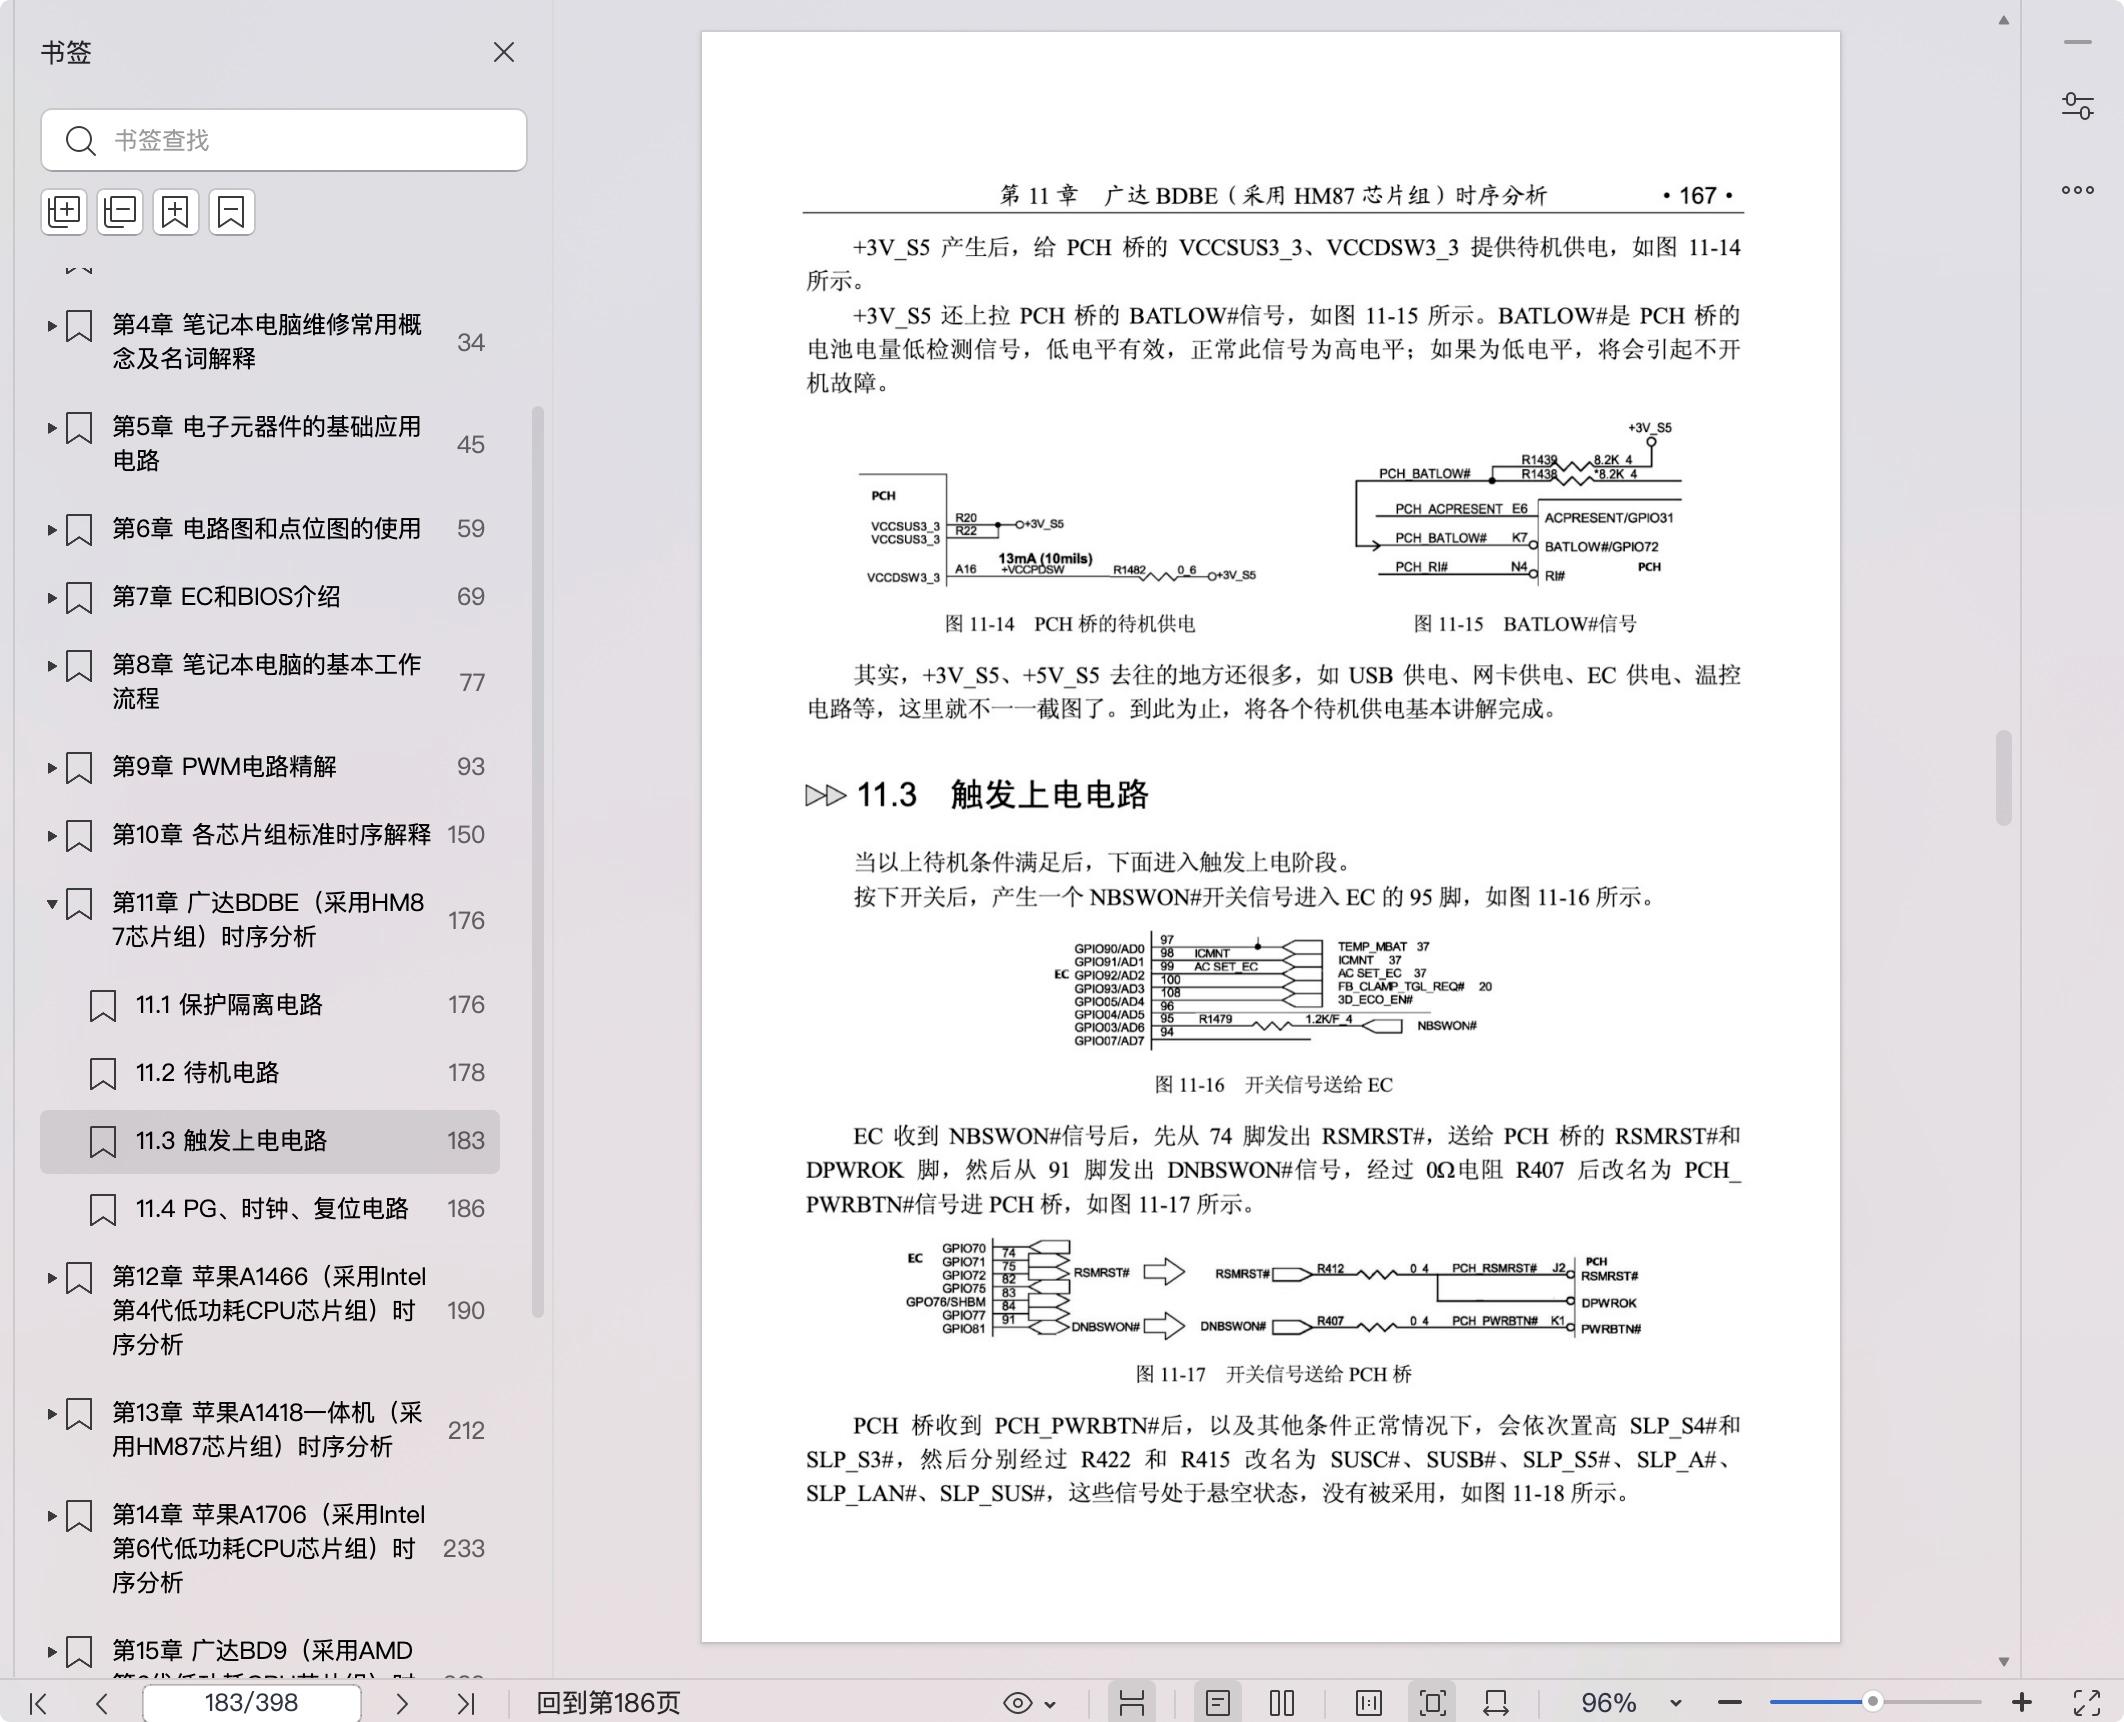Toggle fit page button
This screenshot has width=2124, height=1722.
pos(1432,1703)
